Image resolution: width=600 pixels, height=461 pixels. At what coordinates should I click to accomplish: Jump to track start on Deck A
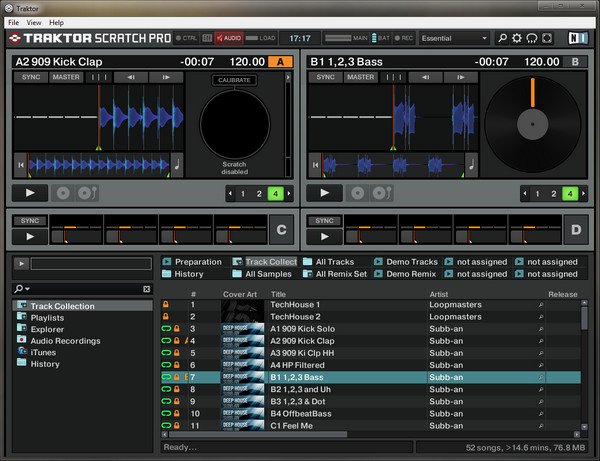pyautogui.click(x=20, y=163)
